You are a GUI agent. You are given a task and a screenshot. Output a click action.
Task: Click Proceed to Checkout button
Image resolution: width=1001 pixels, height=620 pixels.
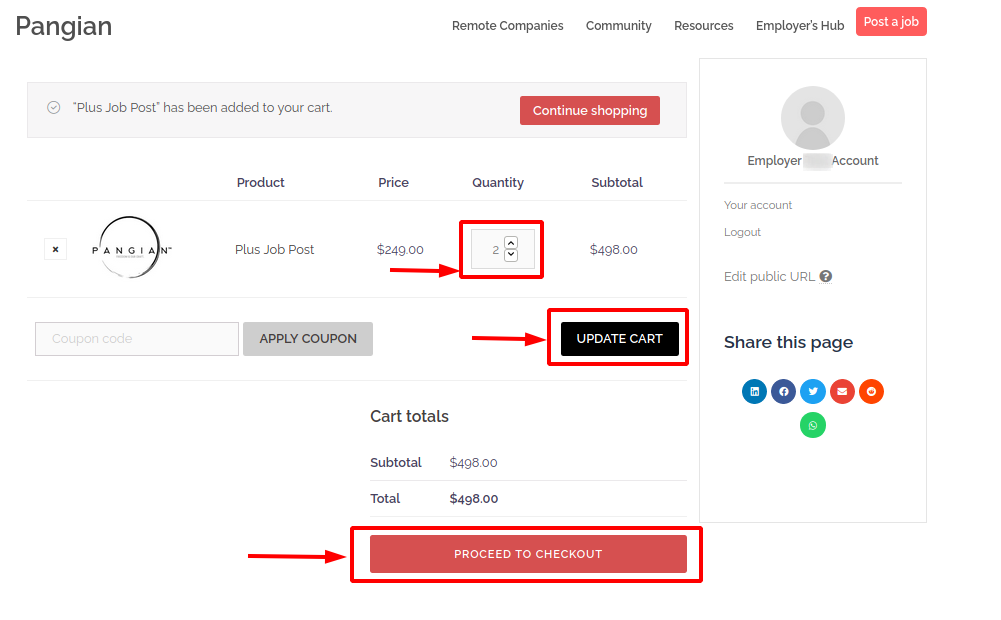(x=528, y=554)
